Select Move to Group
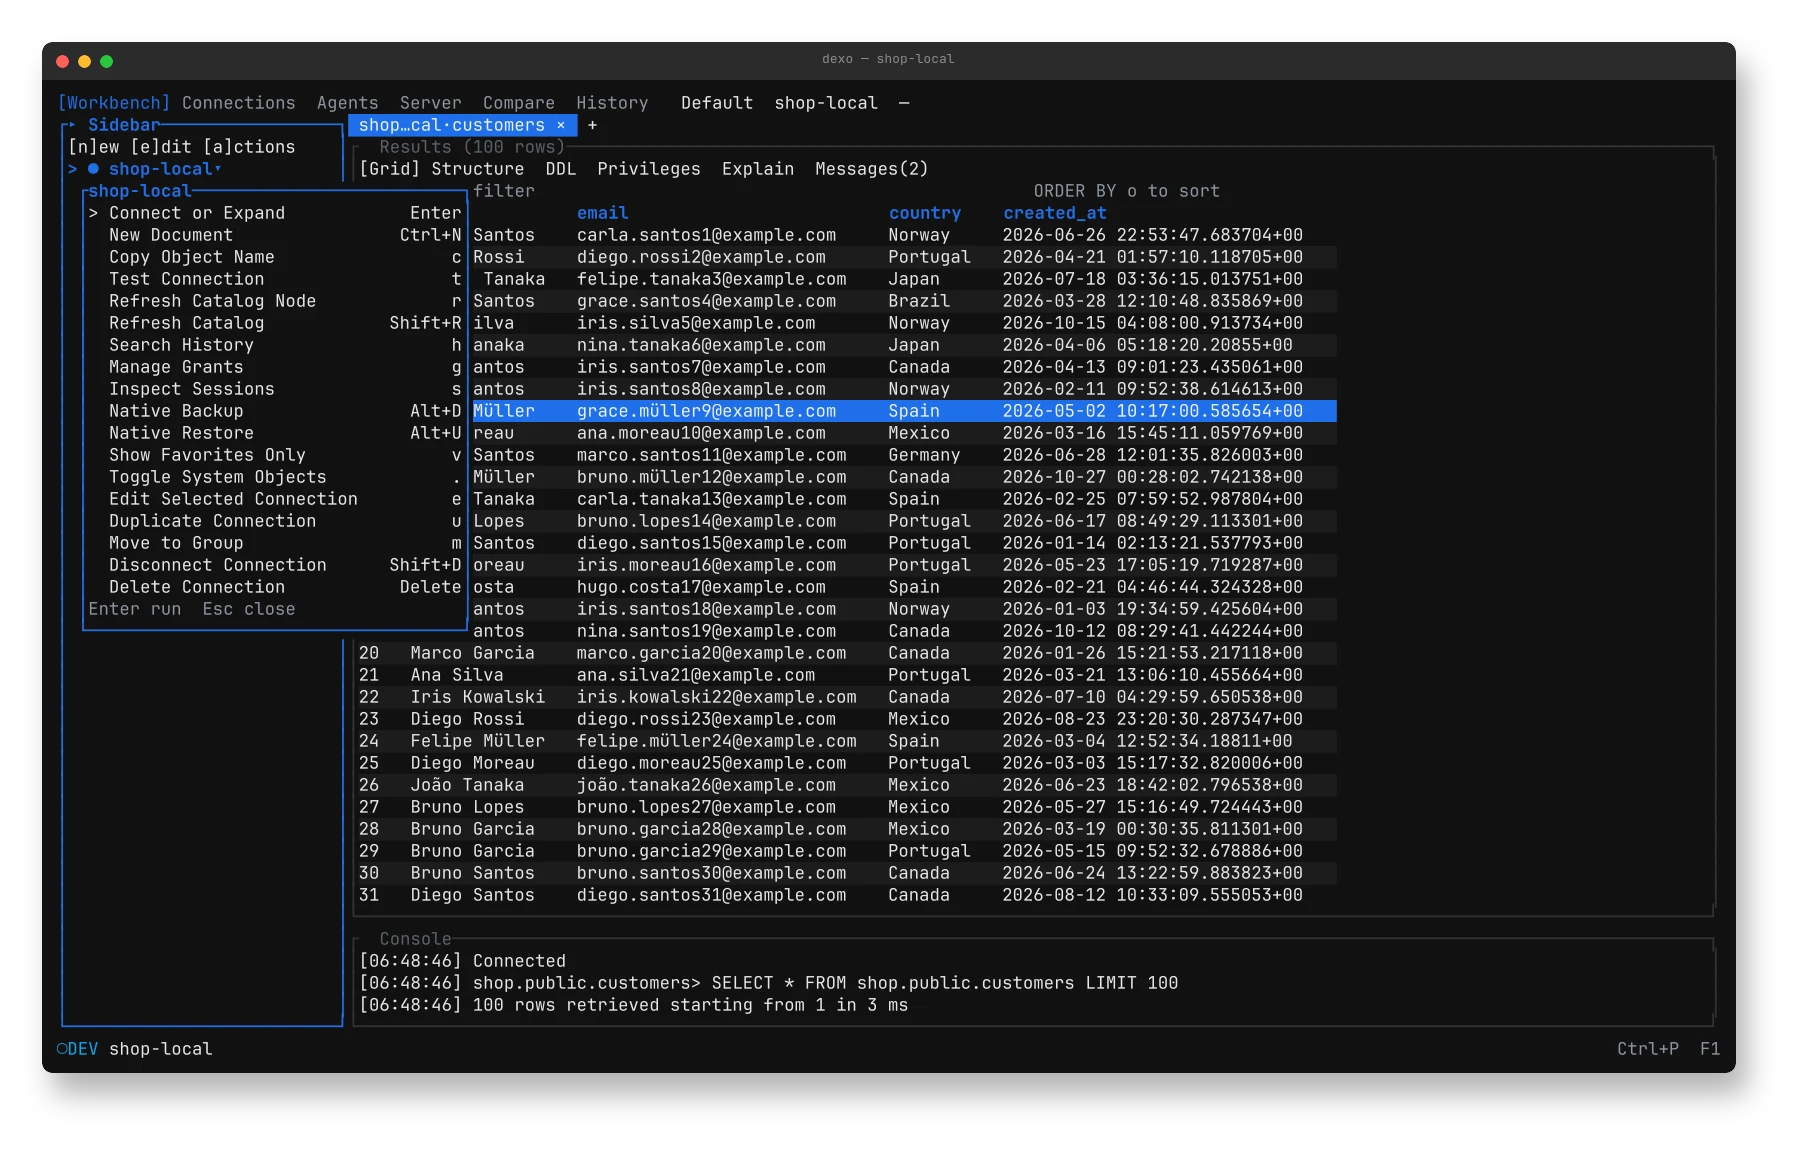This screenshot has height=1158, width=1800. coord(275,543)
